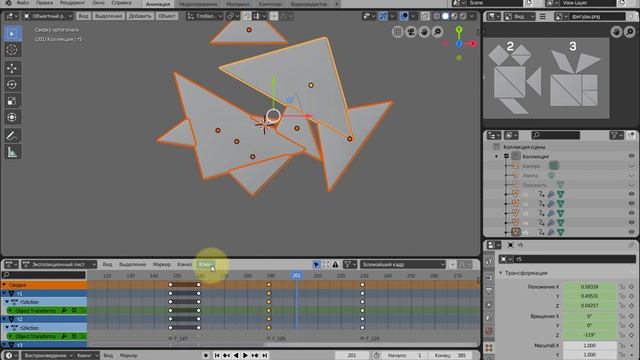
Task: Toggle X-ray display in viewport header
Action: [x=425, y=16]
